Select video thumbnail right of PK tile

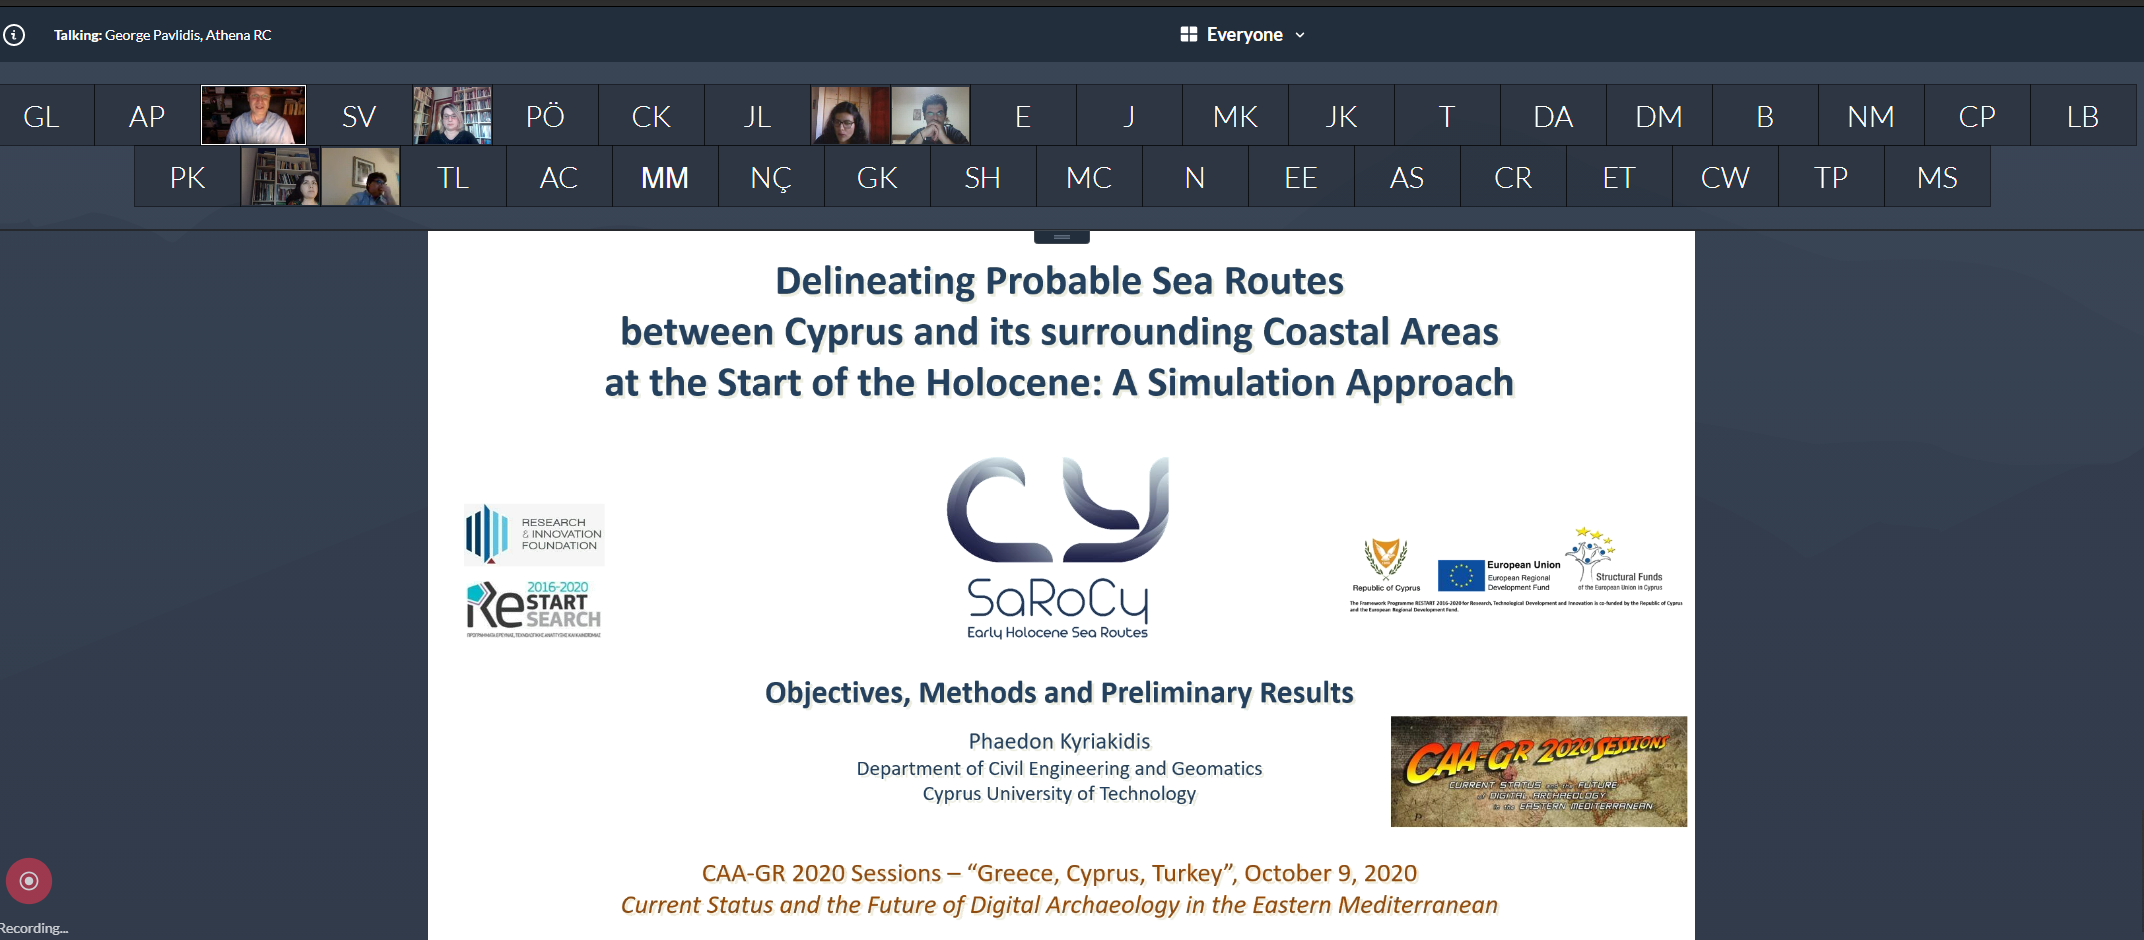pyautogui.click(x=281, y=177)
